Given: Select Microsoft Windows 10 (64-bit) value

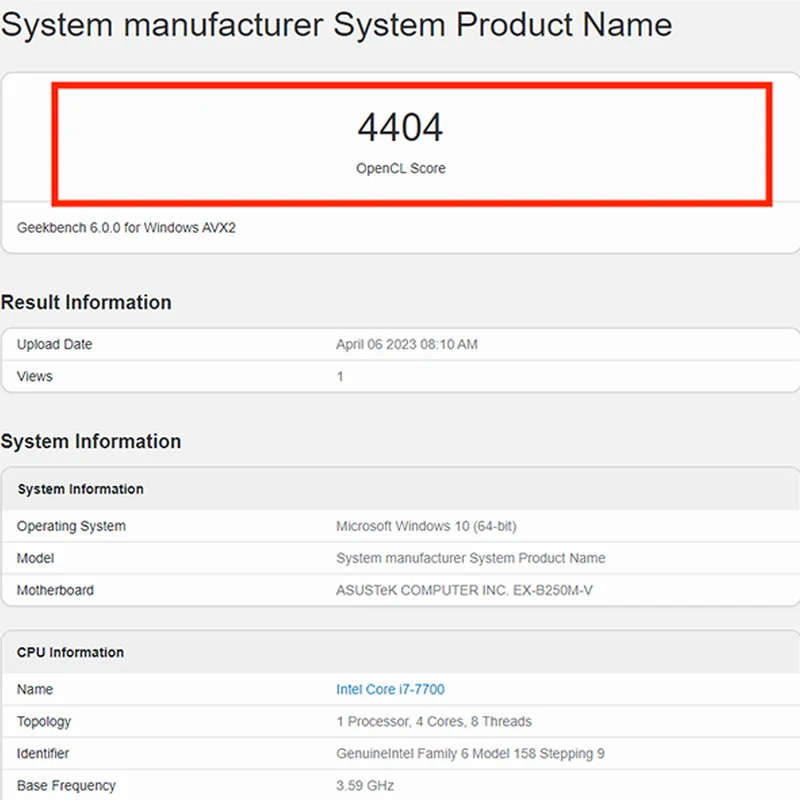Looking at the screenshot, I should tap(426, 526).
